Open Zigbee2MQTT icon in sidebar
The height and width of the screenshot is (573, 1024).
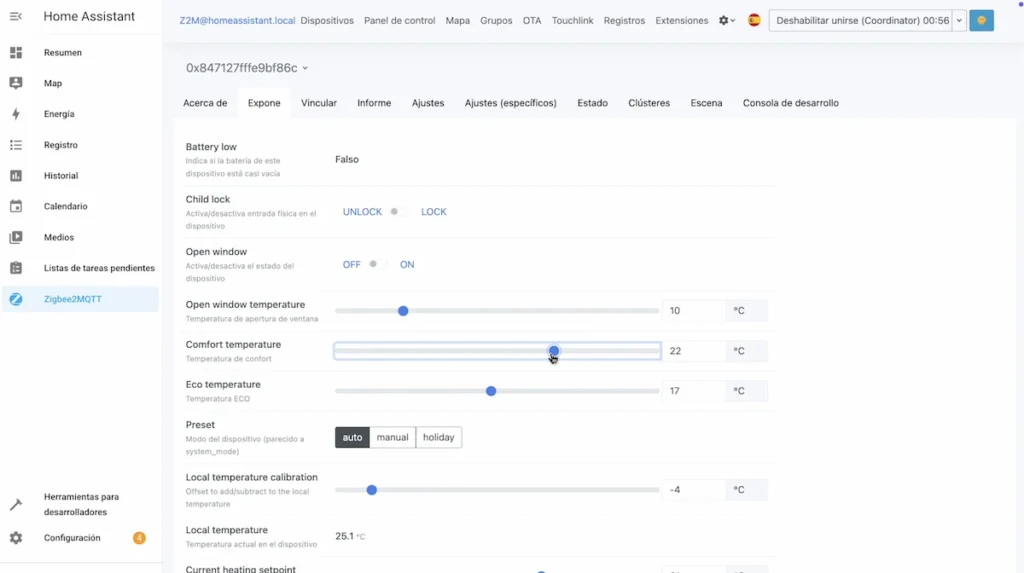click(x=16, y=299)
